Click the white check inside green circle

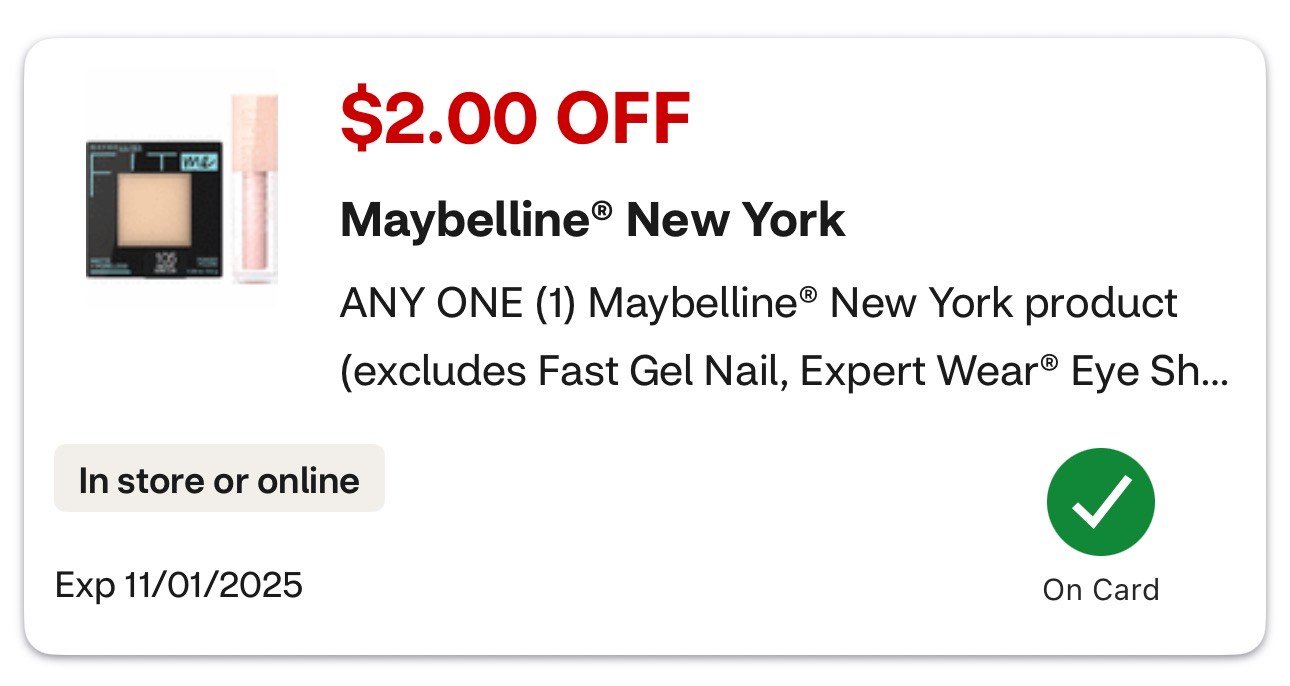pyautogui.click(x=1100, y=502)
